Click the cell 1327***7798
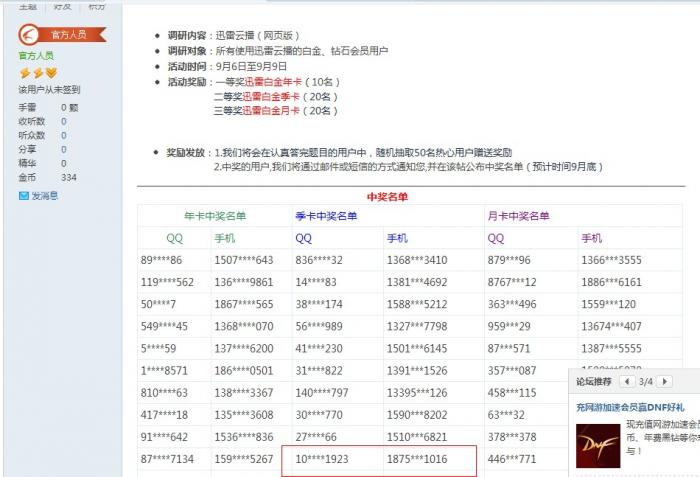This screenshot has height=477, width=700. pyautogui.click(x=417, y=326)
